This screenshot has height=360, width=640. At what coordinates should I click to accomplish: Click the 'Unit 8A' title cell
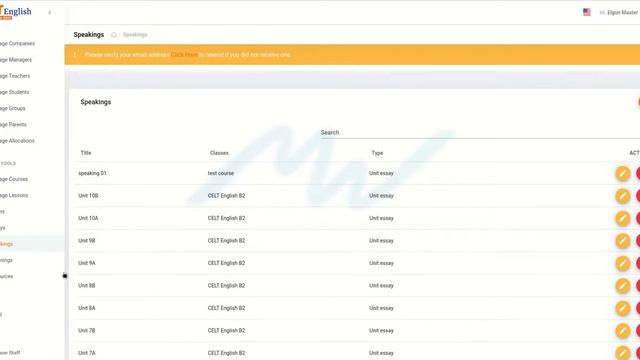[x=87, y=308]
